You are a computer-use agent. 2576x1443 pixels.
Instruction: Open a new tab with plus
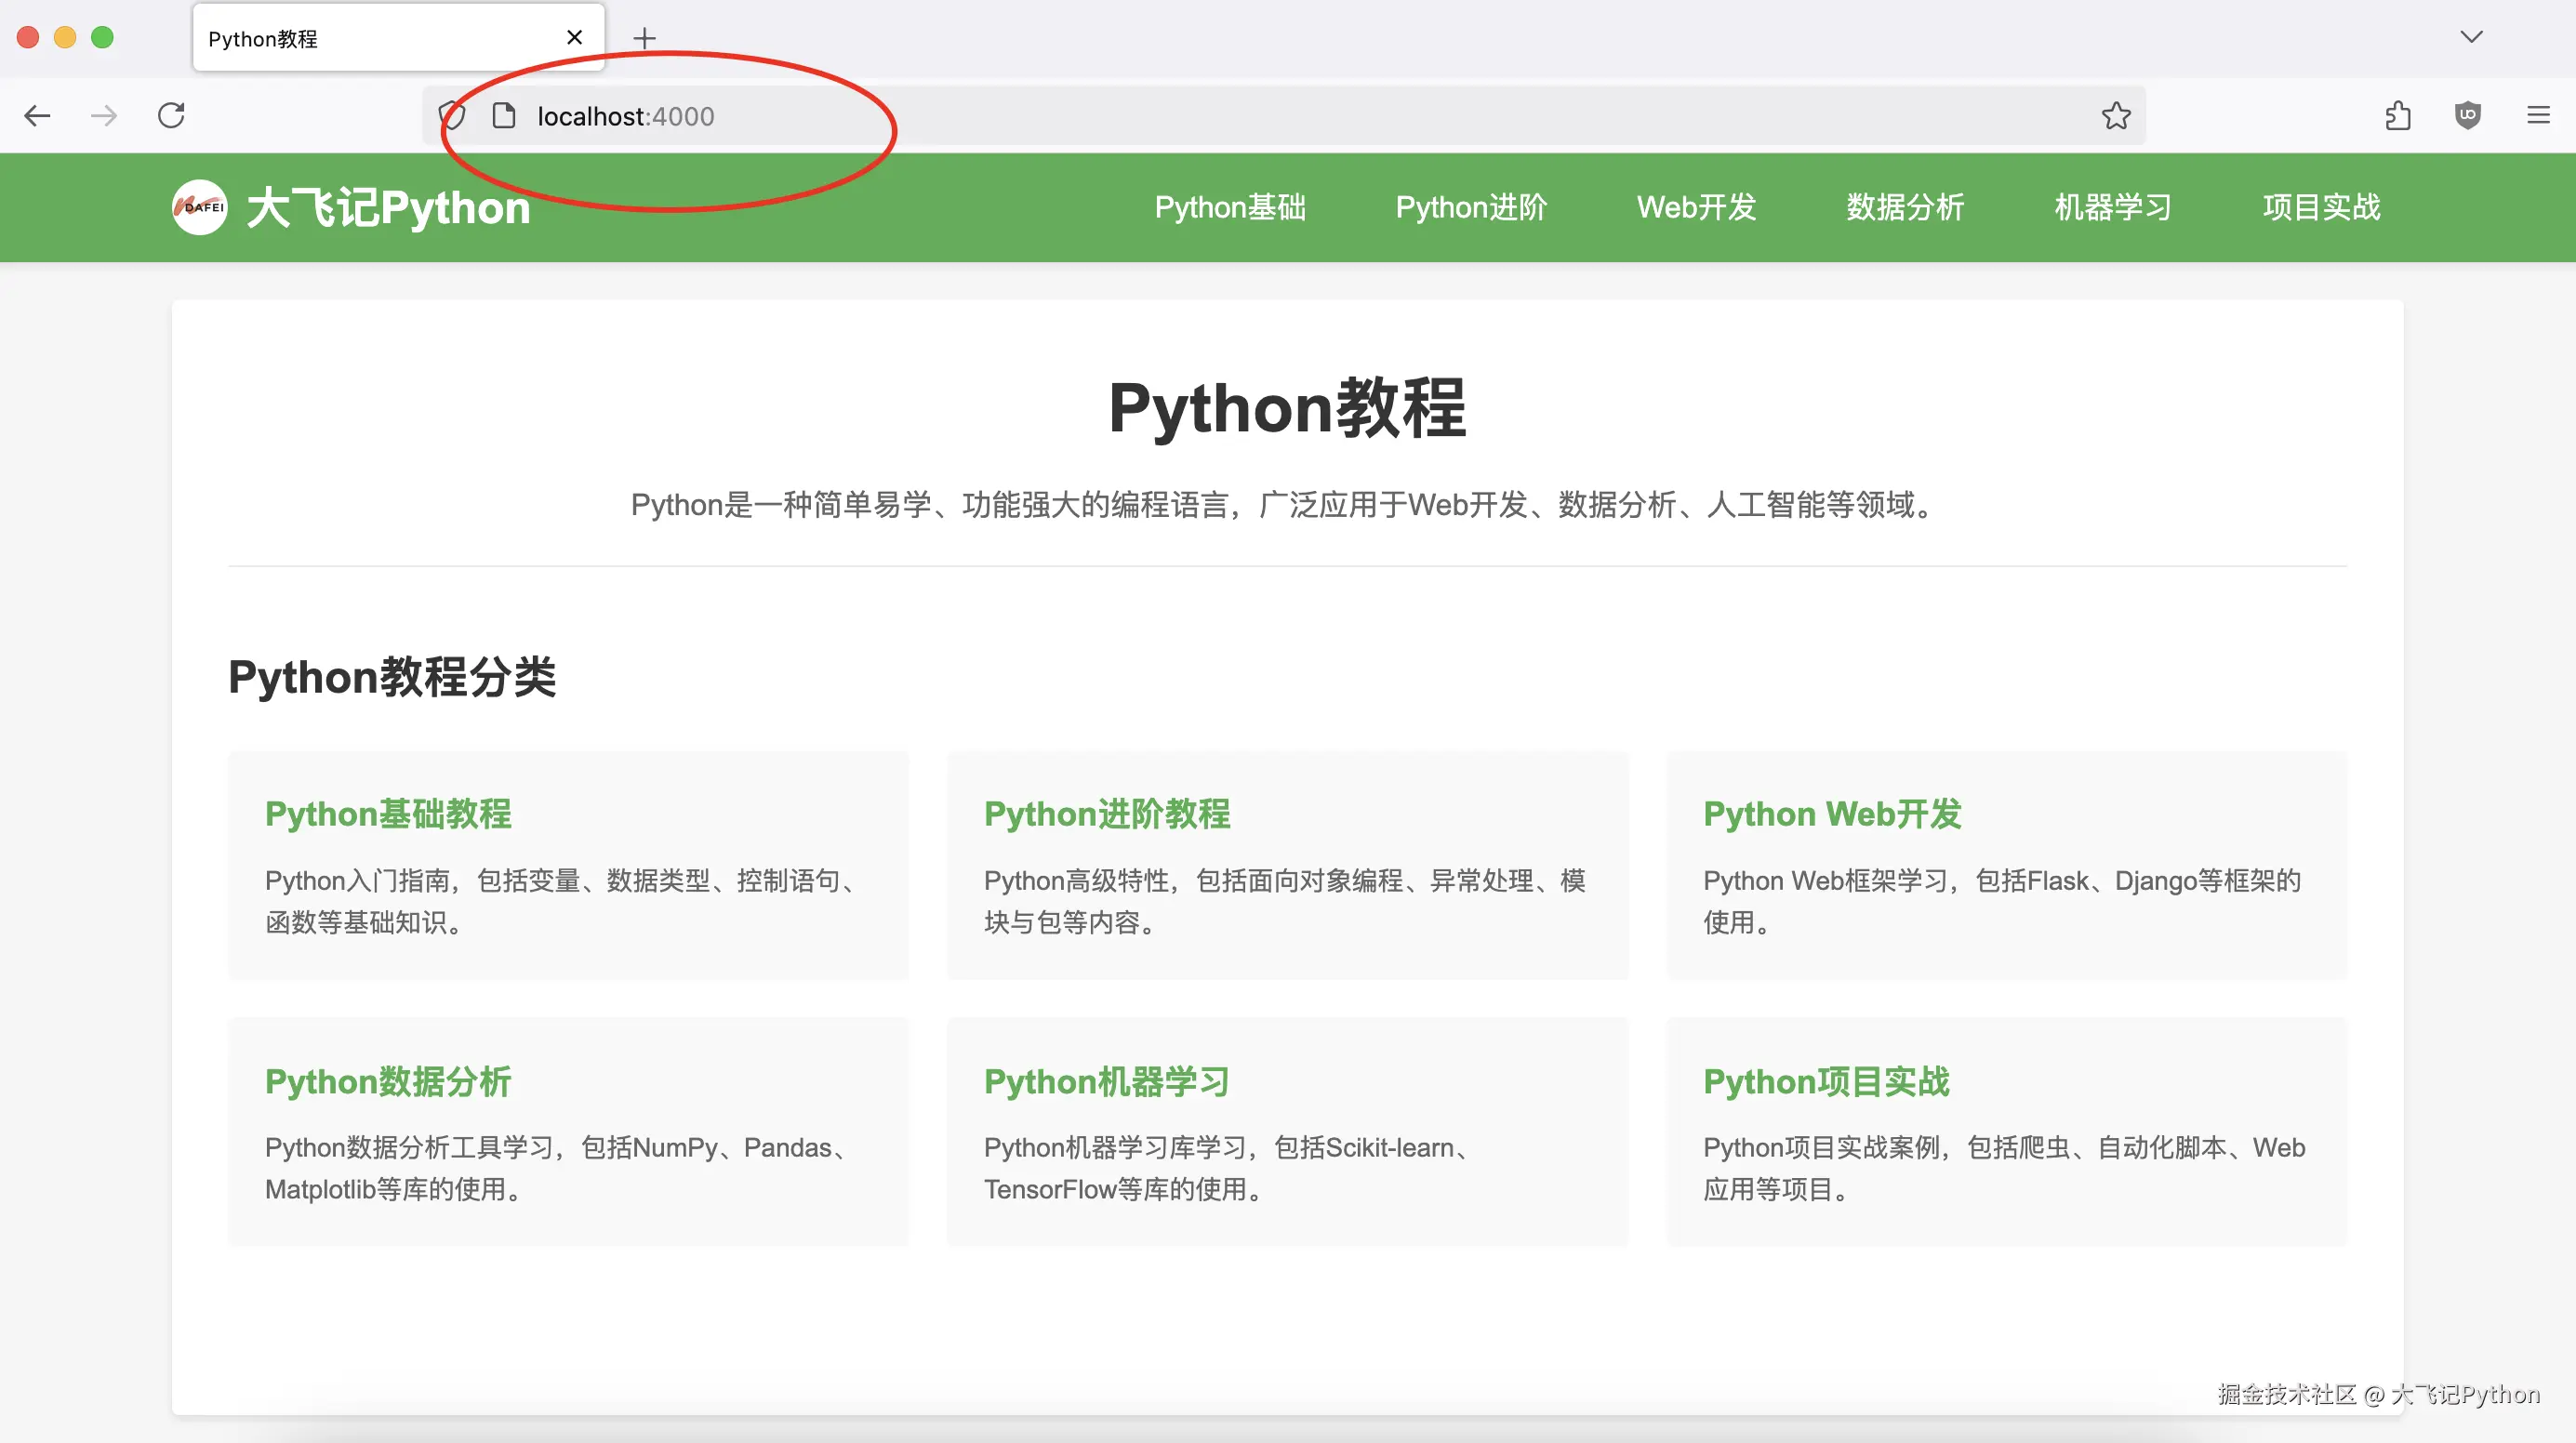pyautogui.click(x=645, y=38)
